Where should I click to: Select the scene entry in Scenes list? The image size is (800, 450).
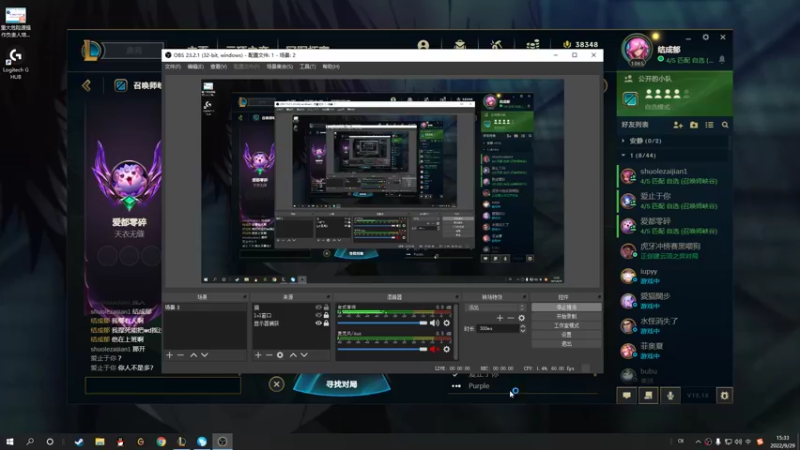(205, 307)
